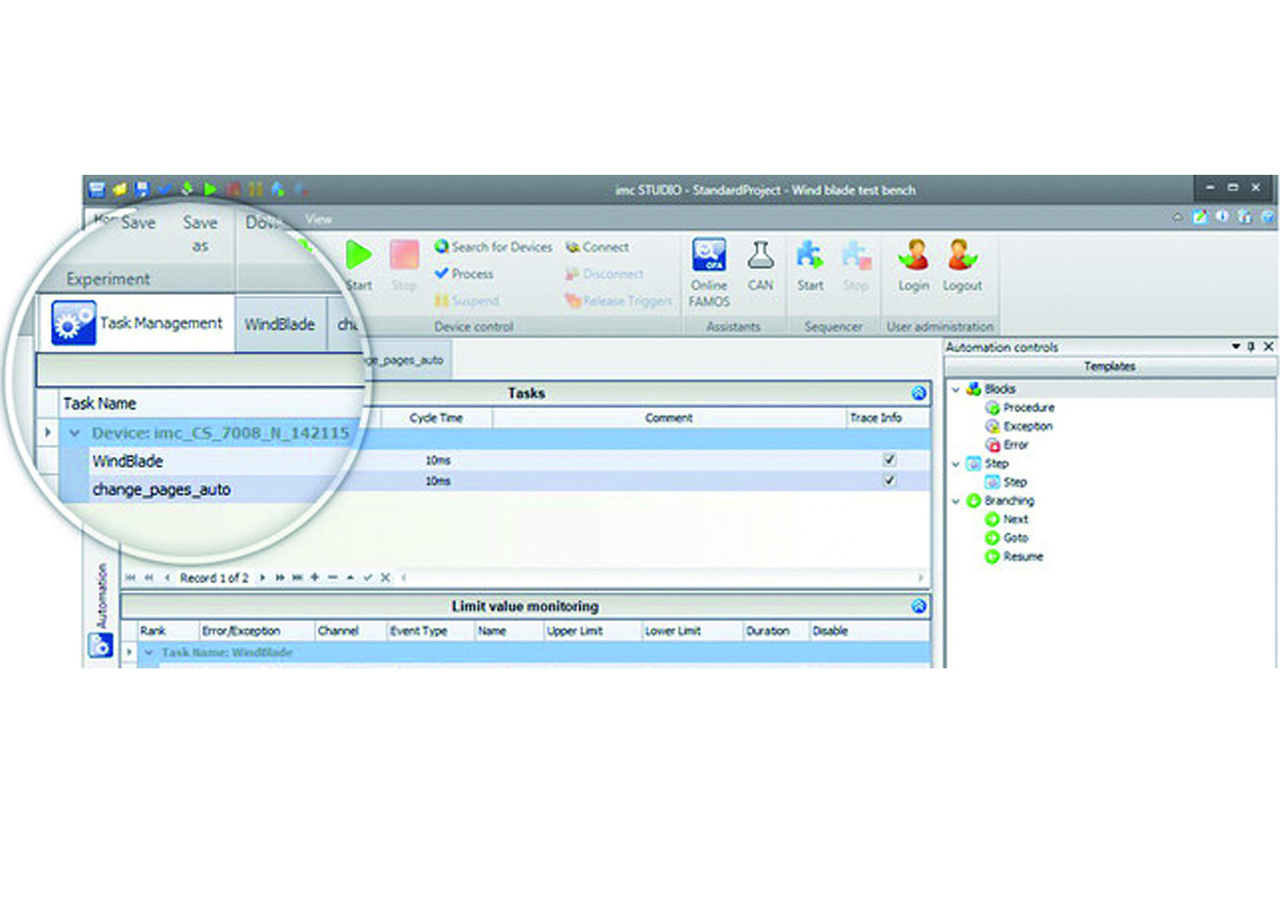Open the View ribbon tab
The height and width of the screenshot is (900, 1280).
318,218
